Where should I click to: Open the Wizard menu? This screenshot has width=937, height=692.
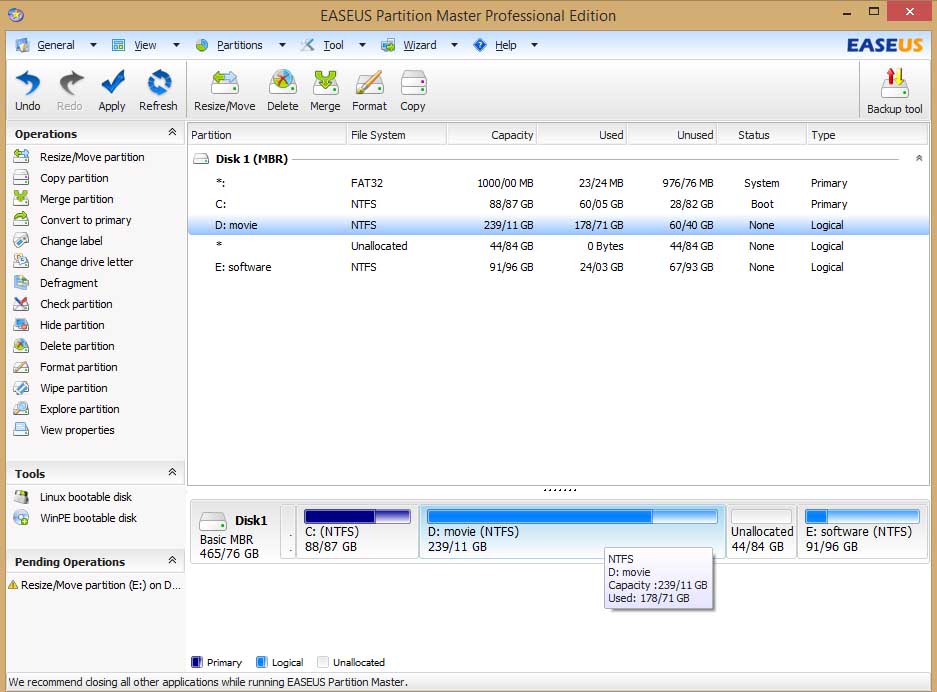(x=419, y=45)
